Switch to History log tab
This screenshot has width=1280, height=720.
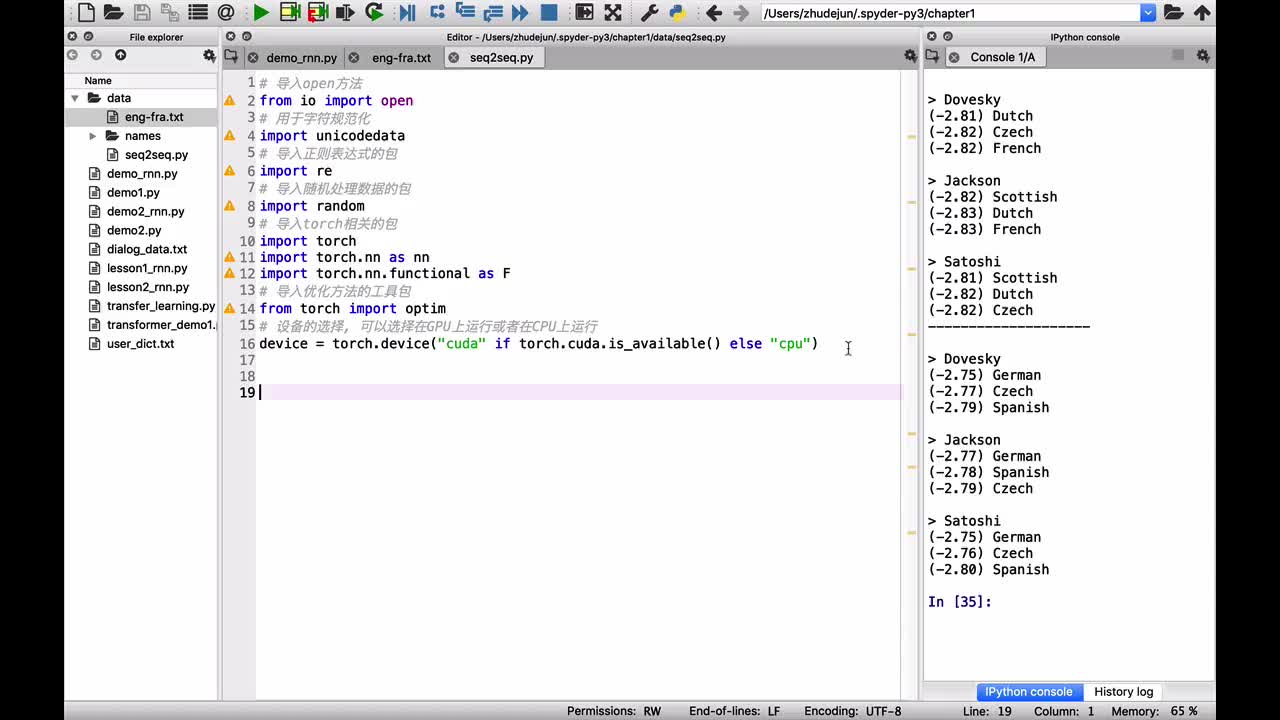click(1123, 692)
